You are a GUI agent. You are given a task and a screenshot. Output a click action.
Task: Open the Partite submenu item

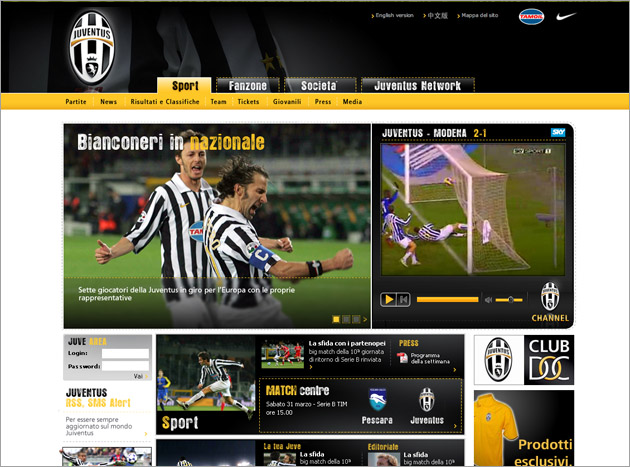click(76, 102)
